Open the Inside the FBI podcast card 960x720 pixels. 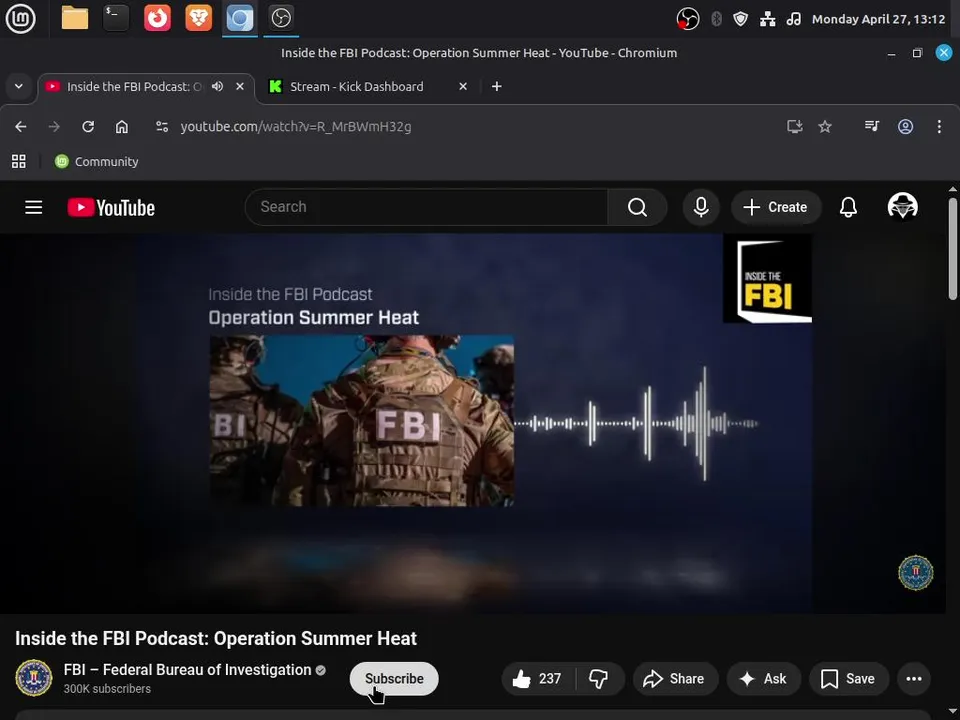767,280
